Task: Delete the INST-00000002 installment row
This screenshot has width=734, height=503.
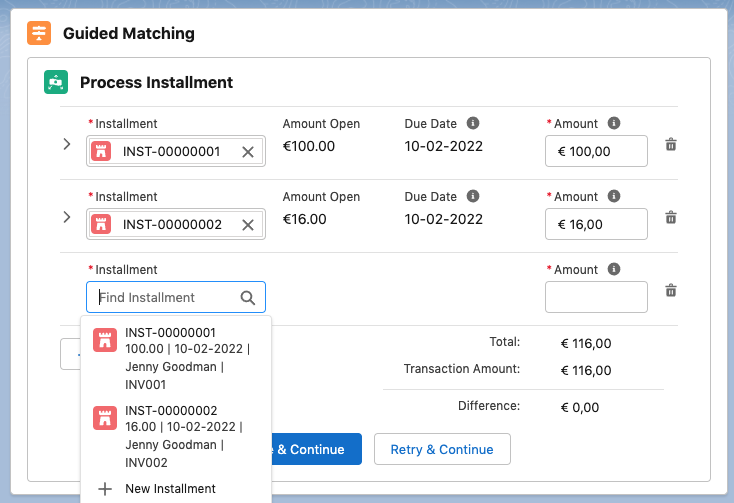Action: (671, 218)
